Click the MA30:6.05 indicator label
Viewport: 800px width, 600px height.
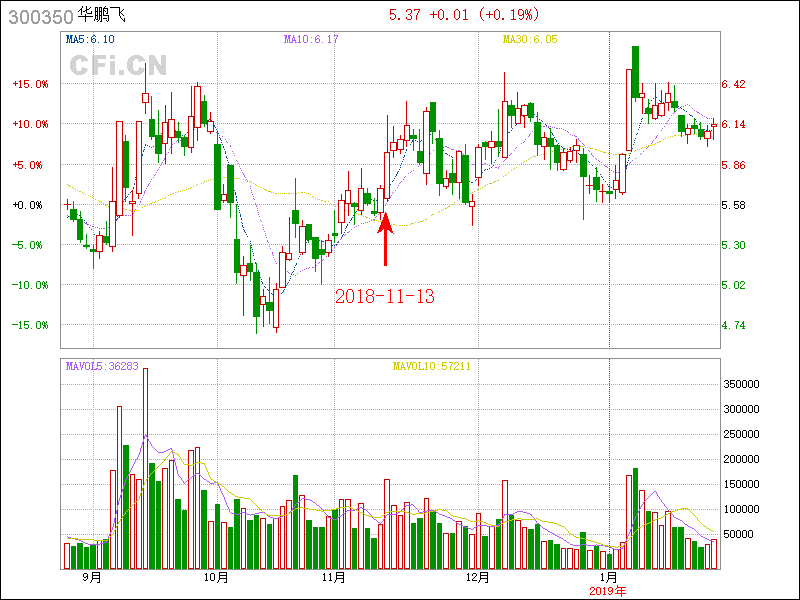[x=529, y=39]
